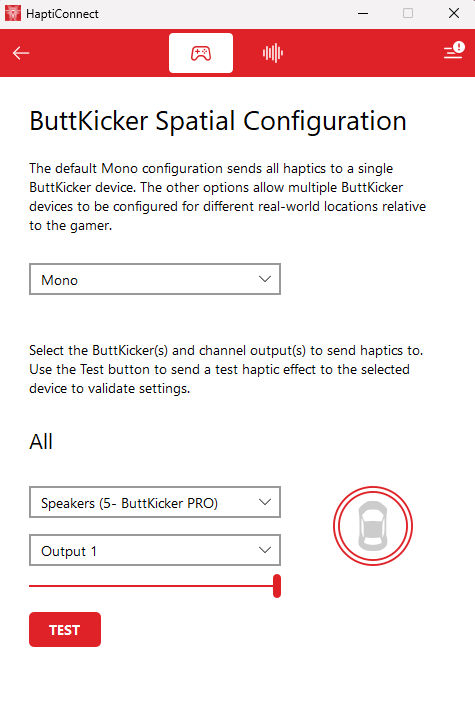The height and width of the screenshot is (724, 475).
Task: Click the HaptiConnect logo in the title bar
Action: [13, 13]
